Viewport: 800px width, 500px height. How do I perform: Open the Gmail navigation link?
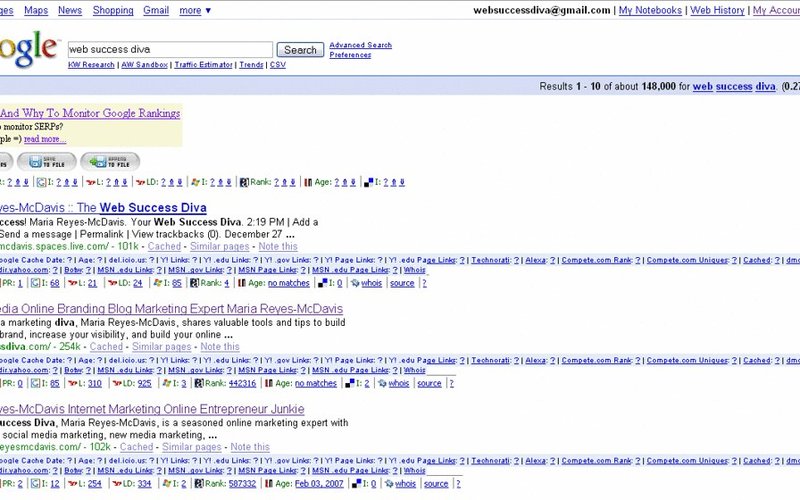156,10
